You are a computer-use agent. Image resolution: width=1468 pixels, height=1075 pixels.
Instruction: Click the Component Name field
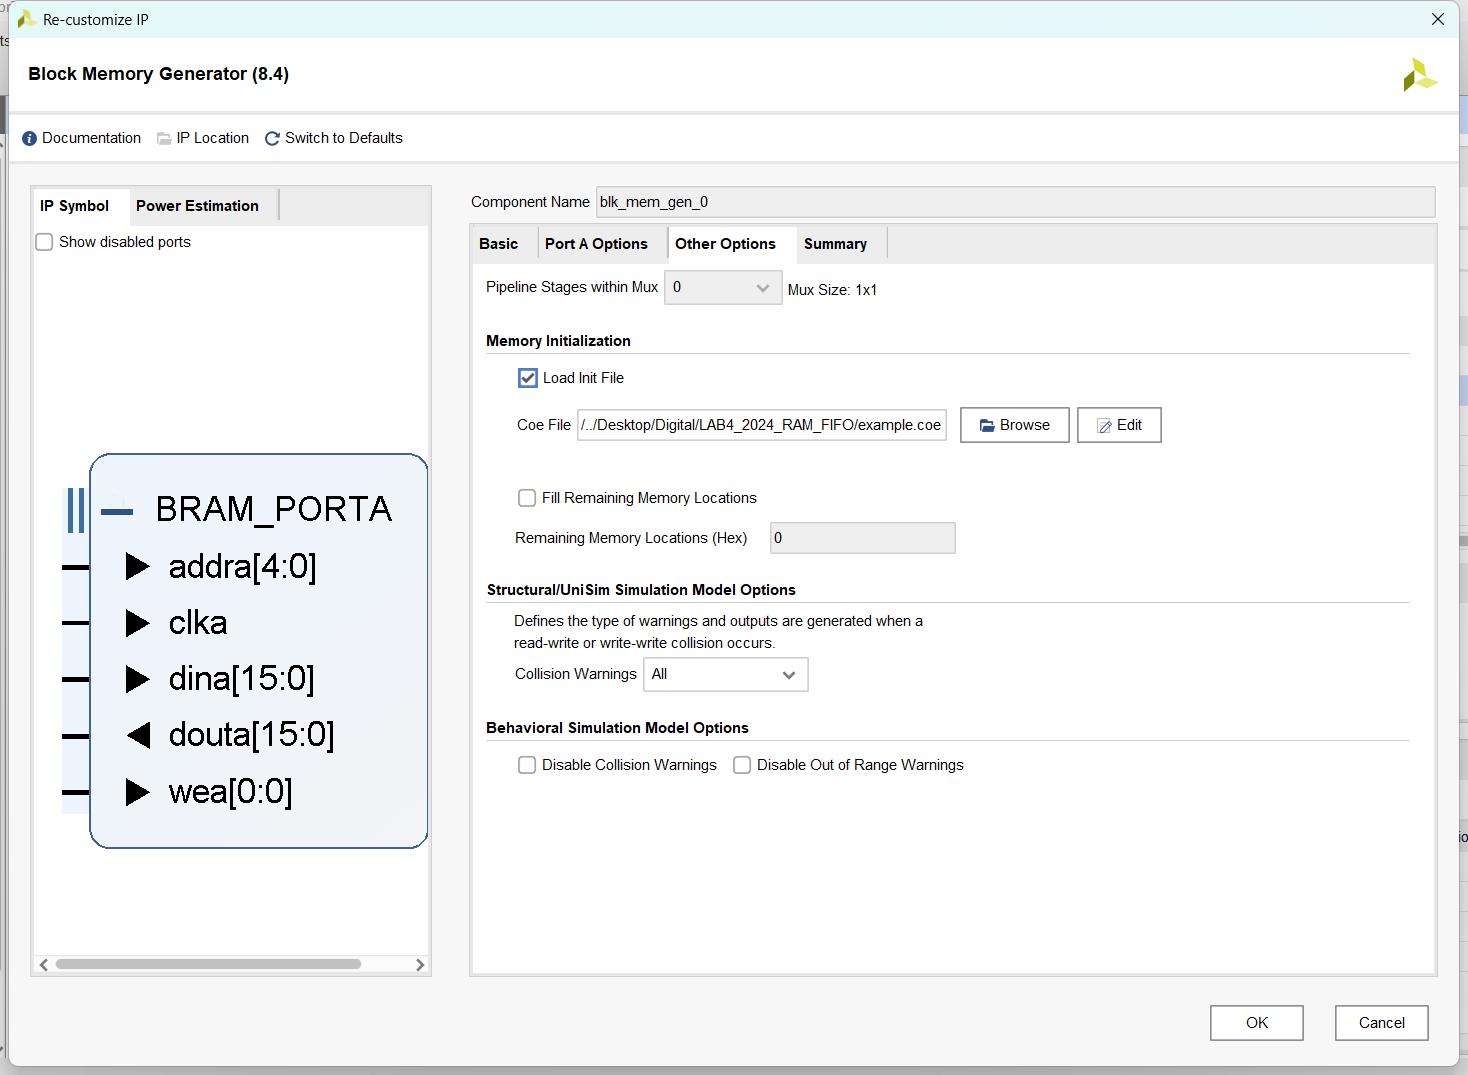1015,202
